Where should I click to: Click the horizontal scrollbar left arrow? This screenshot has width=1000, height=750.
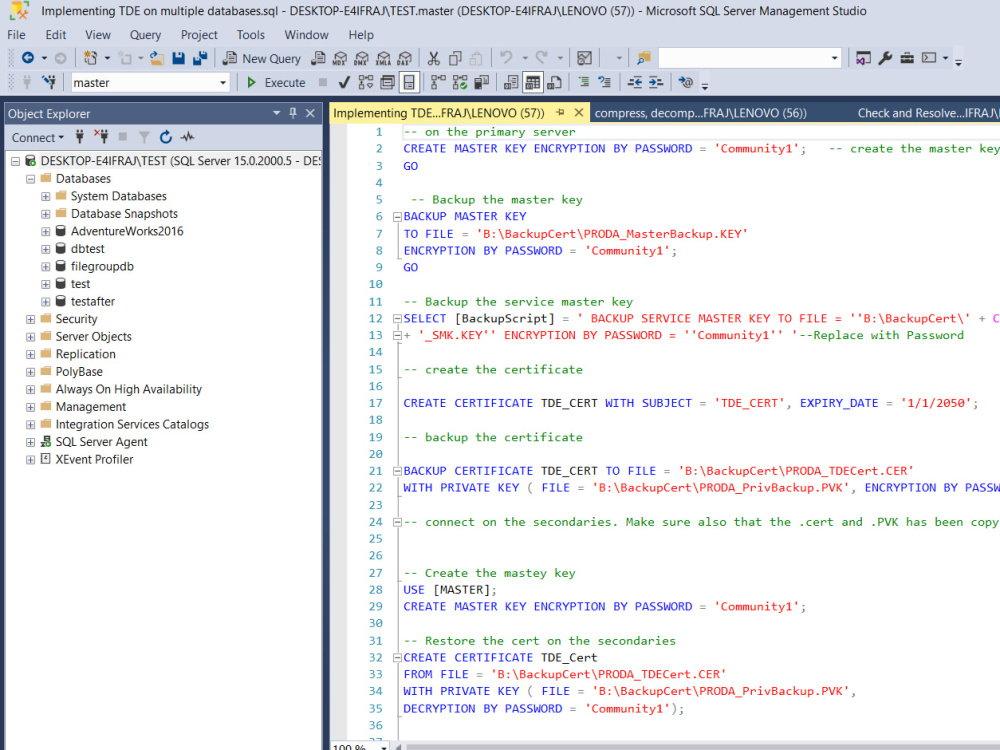pyautogui.click(x=399, y=746)
